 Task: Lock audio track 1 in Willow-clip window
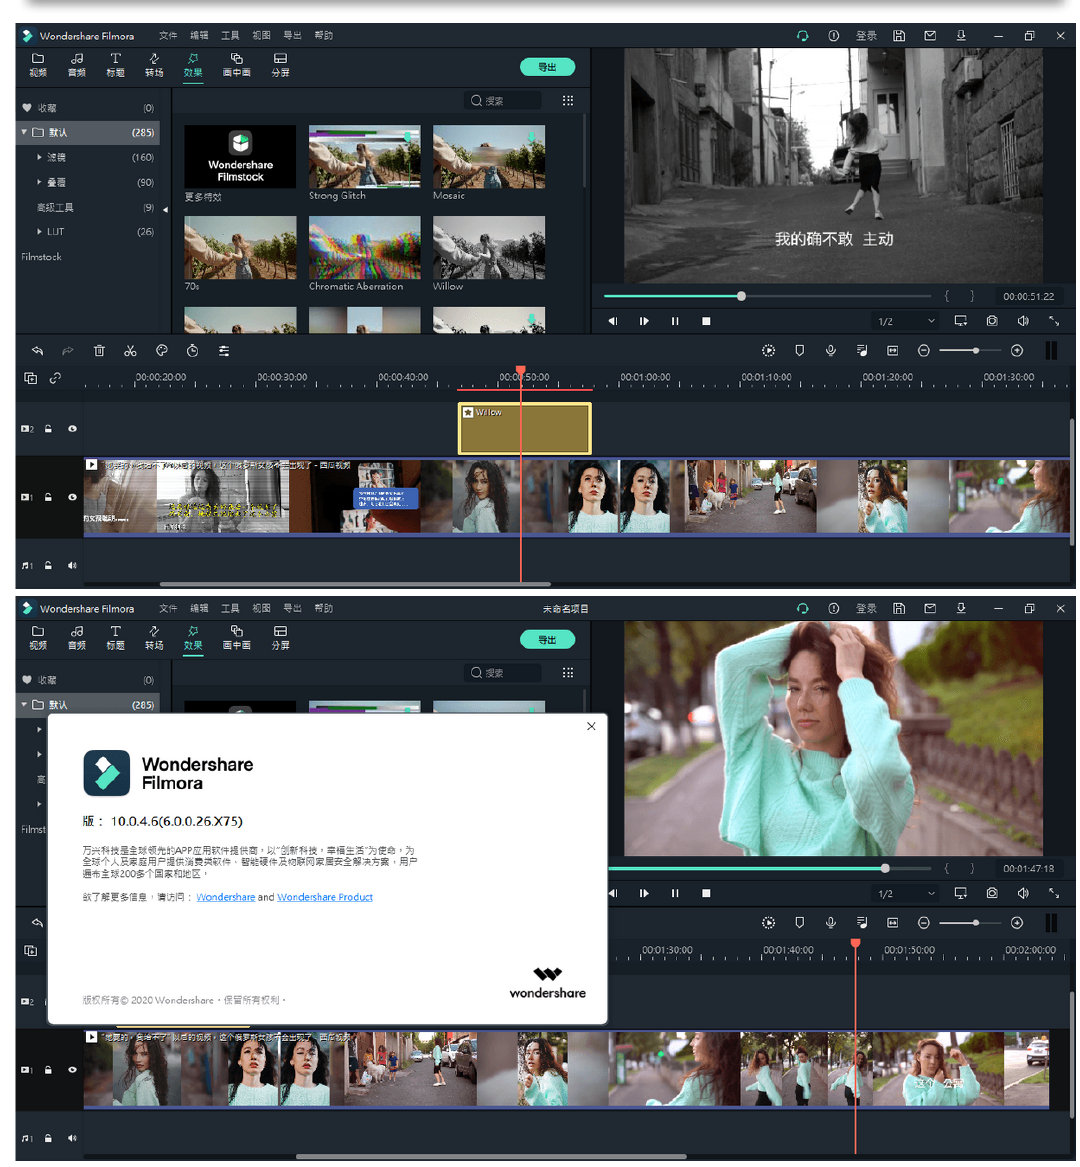(48, 566)
